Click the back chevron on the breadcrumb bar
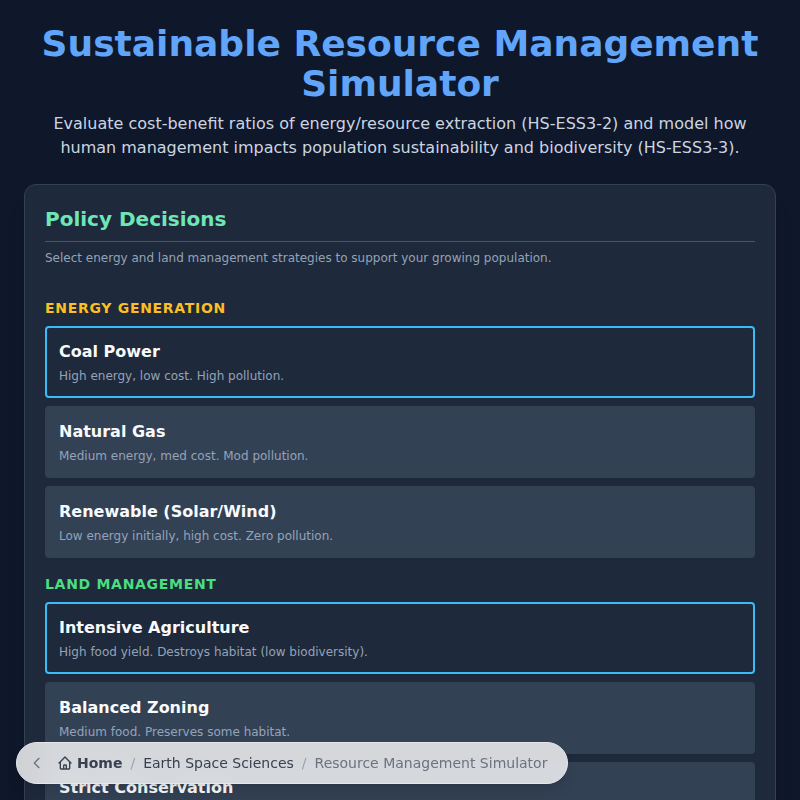This screenshot has width=800, height=800. [x=36, y=762]
